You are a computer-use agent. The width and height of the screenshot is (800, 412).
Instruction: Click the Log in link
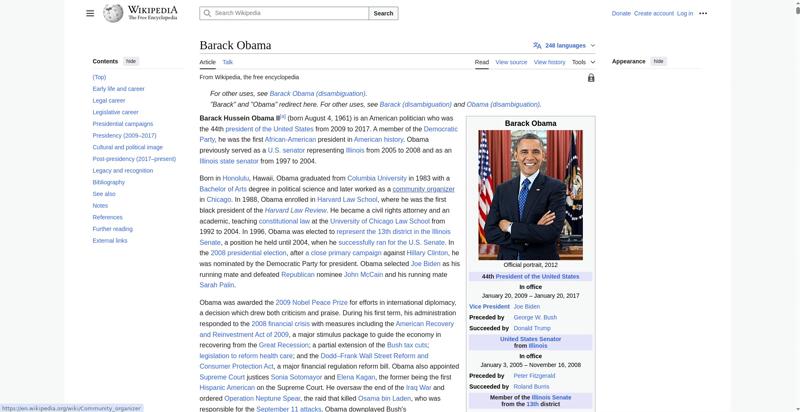pyautogui.click(x=685, y=13)
